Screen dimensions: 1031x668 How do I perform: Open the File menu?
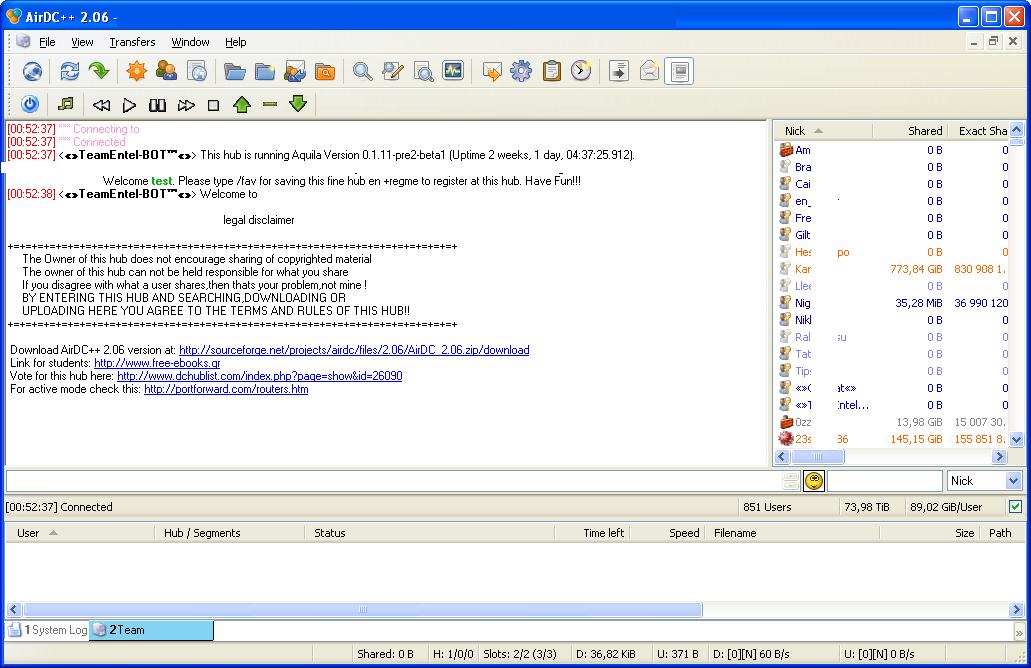(x=47, y=42)
